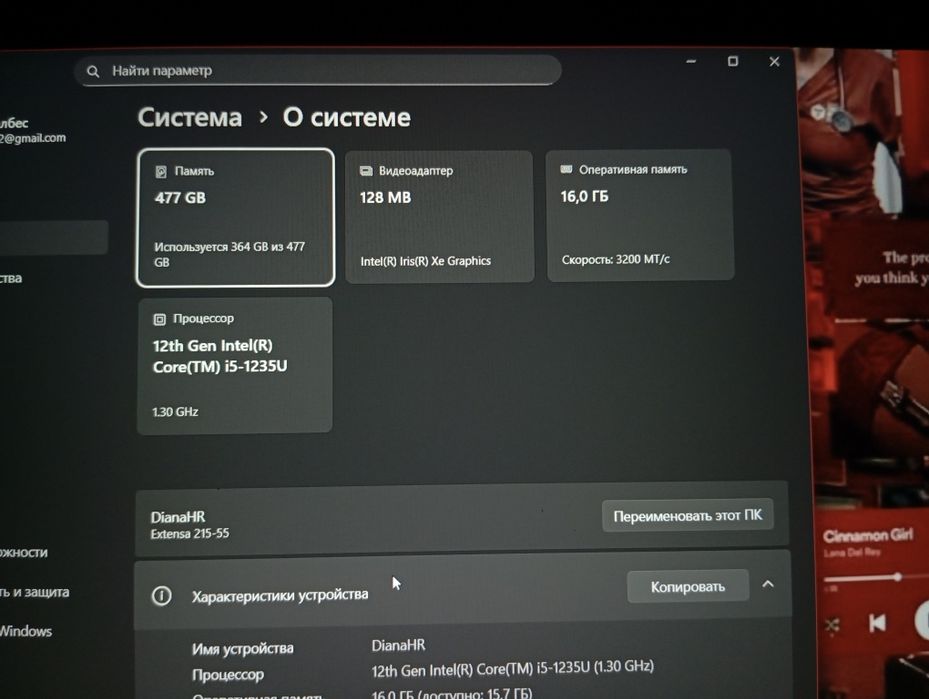The image size is (929, 699).
Task: Click previous track in music widget
Action: pyautogui.click(x=877, y=623)
